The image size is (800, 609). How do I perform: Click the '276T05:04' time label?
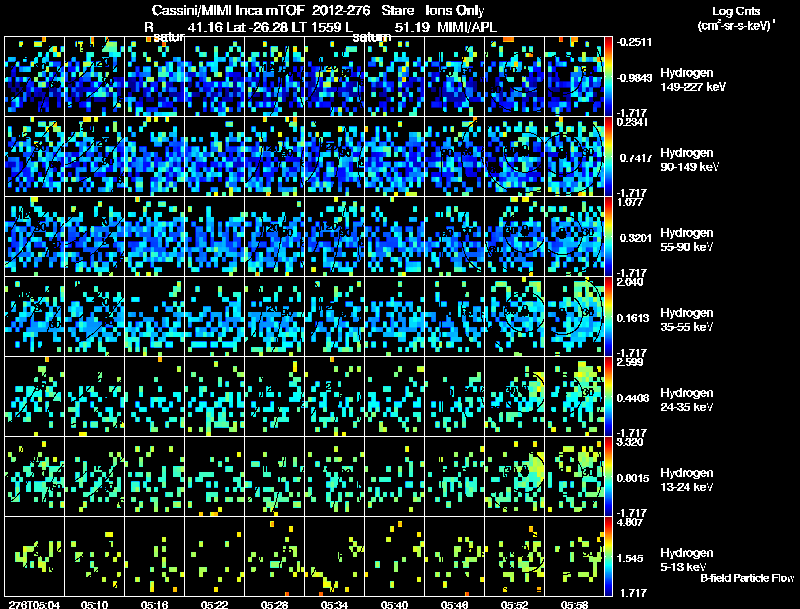click(x=34, y=604)
